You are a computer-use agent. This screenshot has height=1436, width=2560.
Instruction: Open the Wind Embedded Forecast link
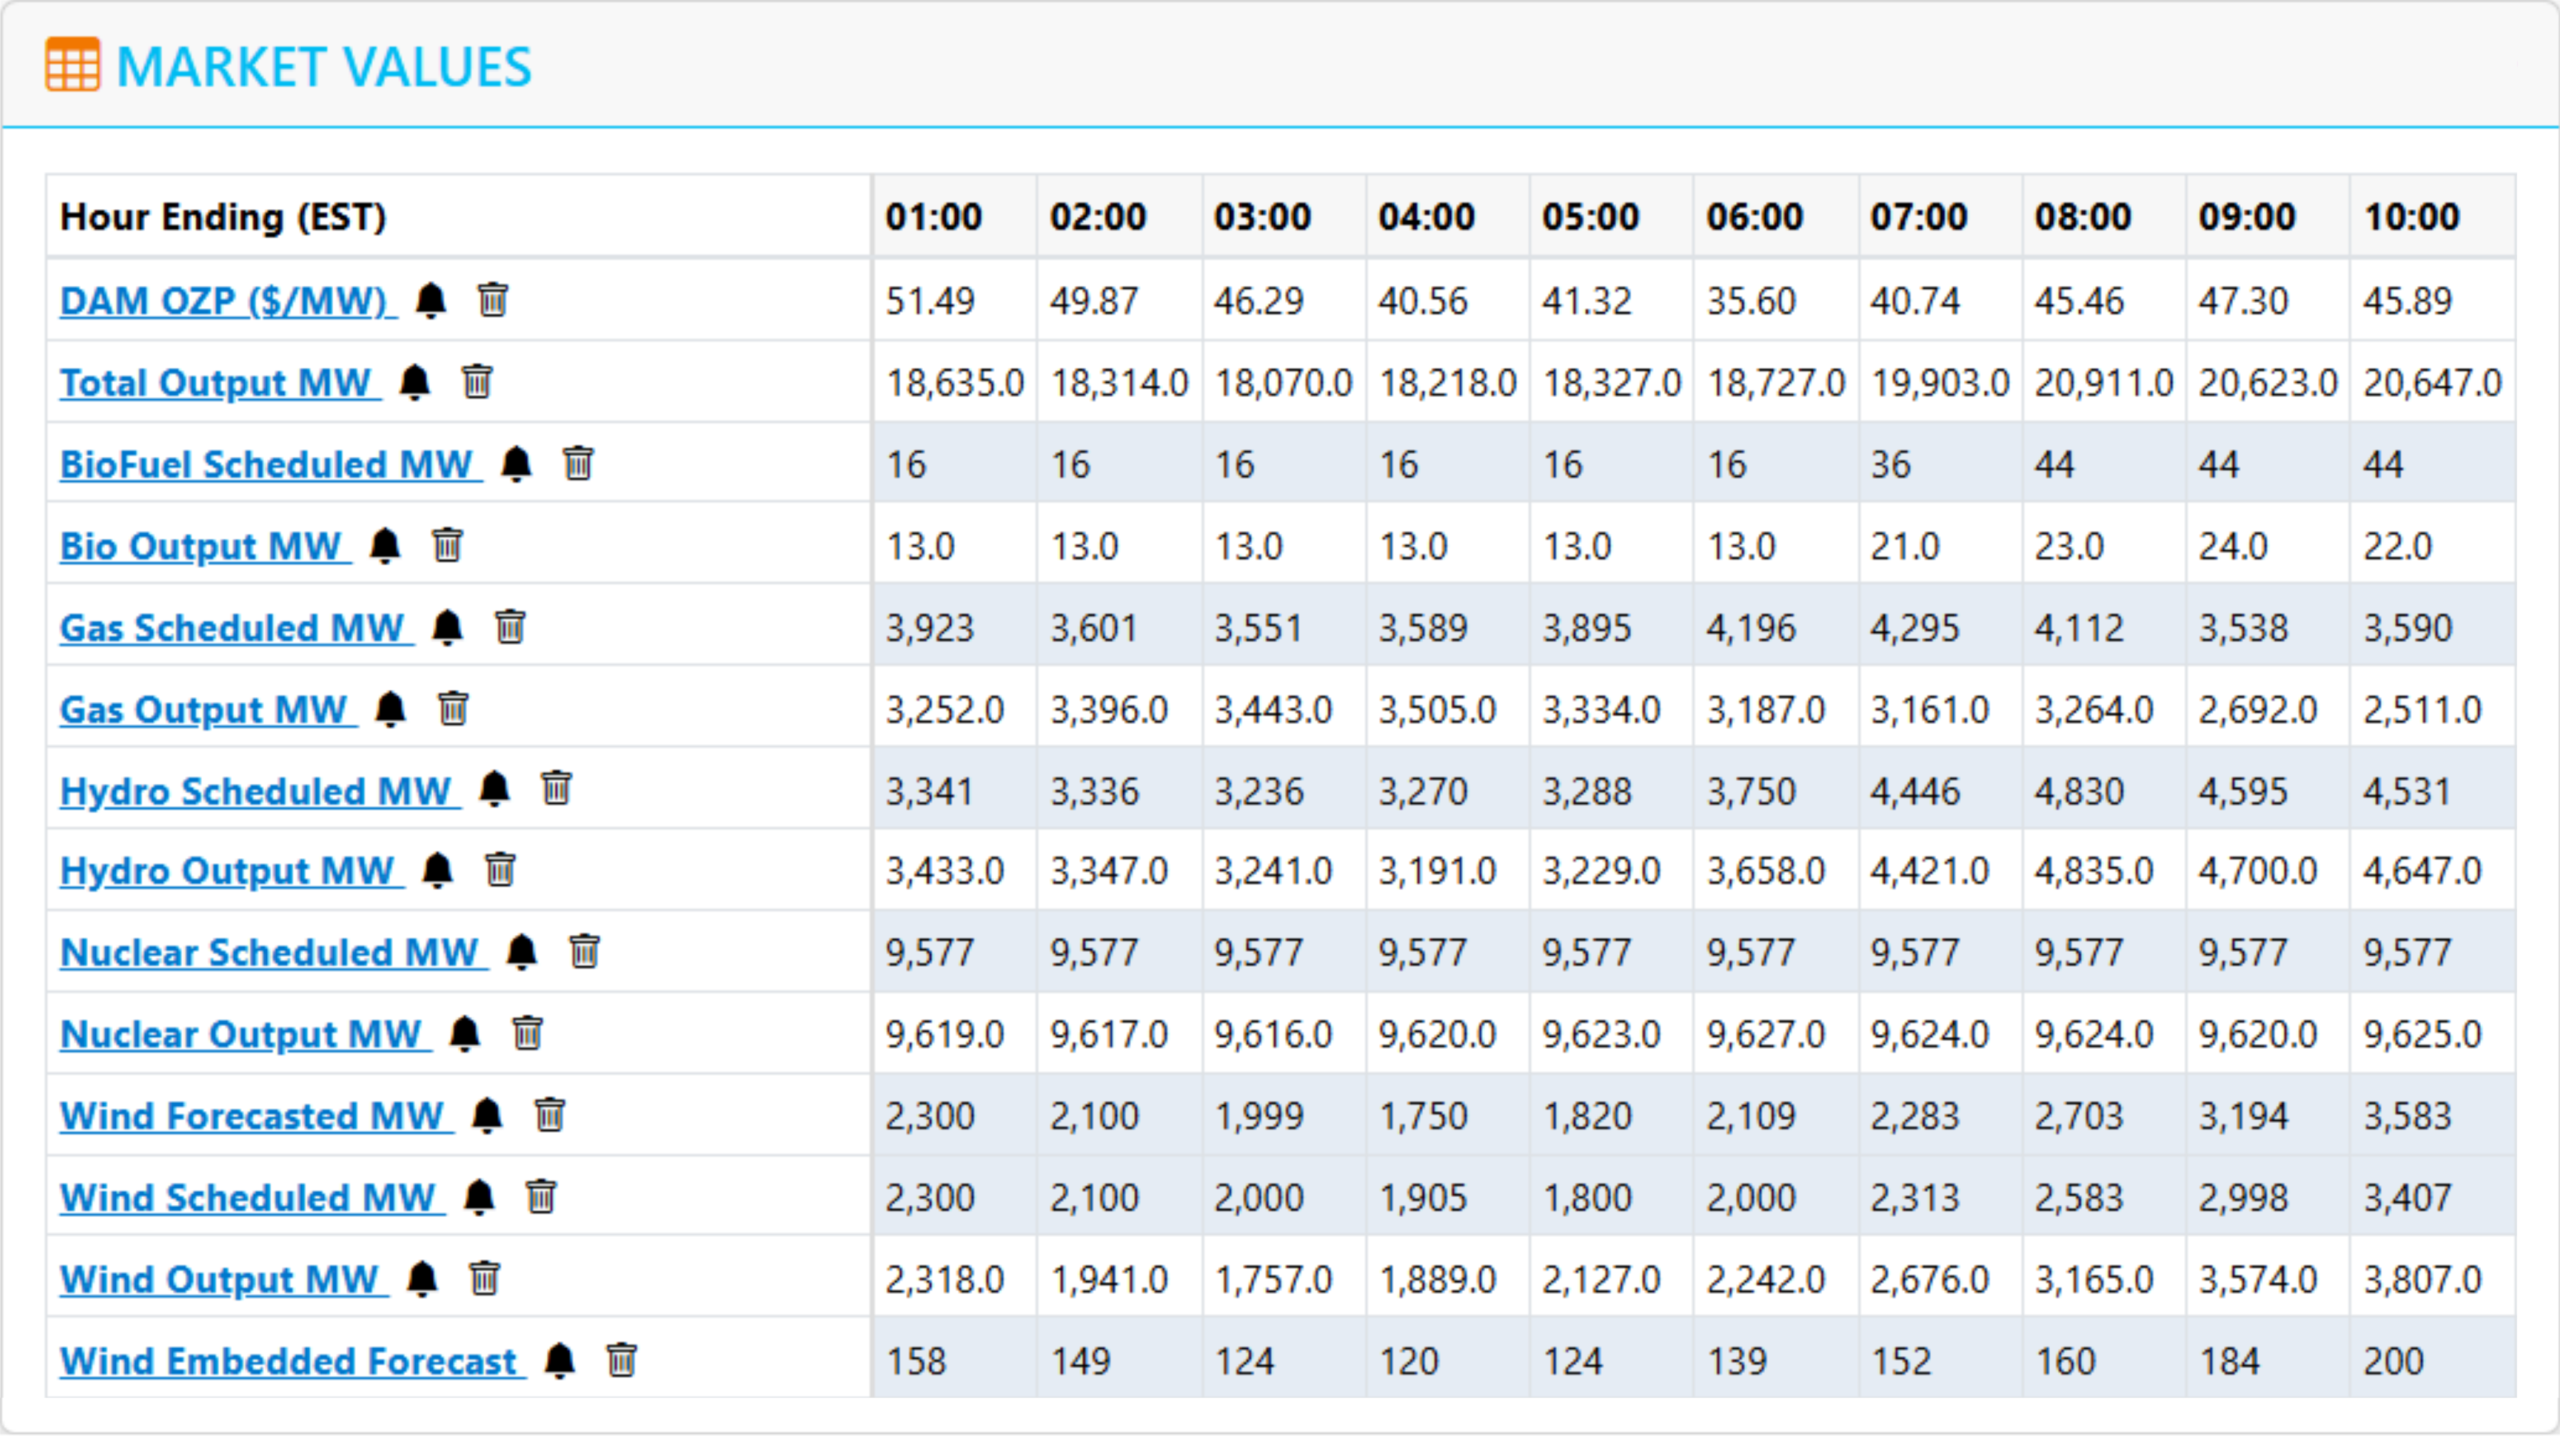tap(288, 1362)
